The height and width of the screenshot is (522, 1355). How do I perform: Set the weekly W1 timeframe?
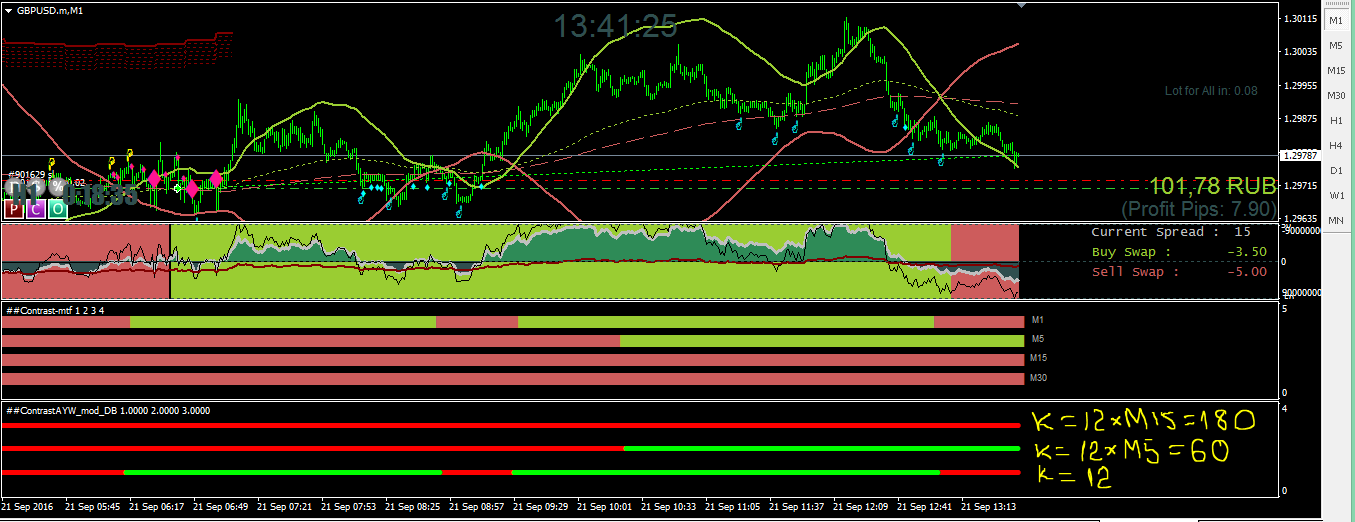(1336, 195)
